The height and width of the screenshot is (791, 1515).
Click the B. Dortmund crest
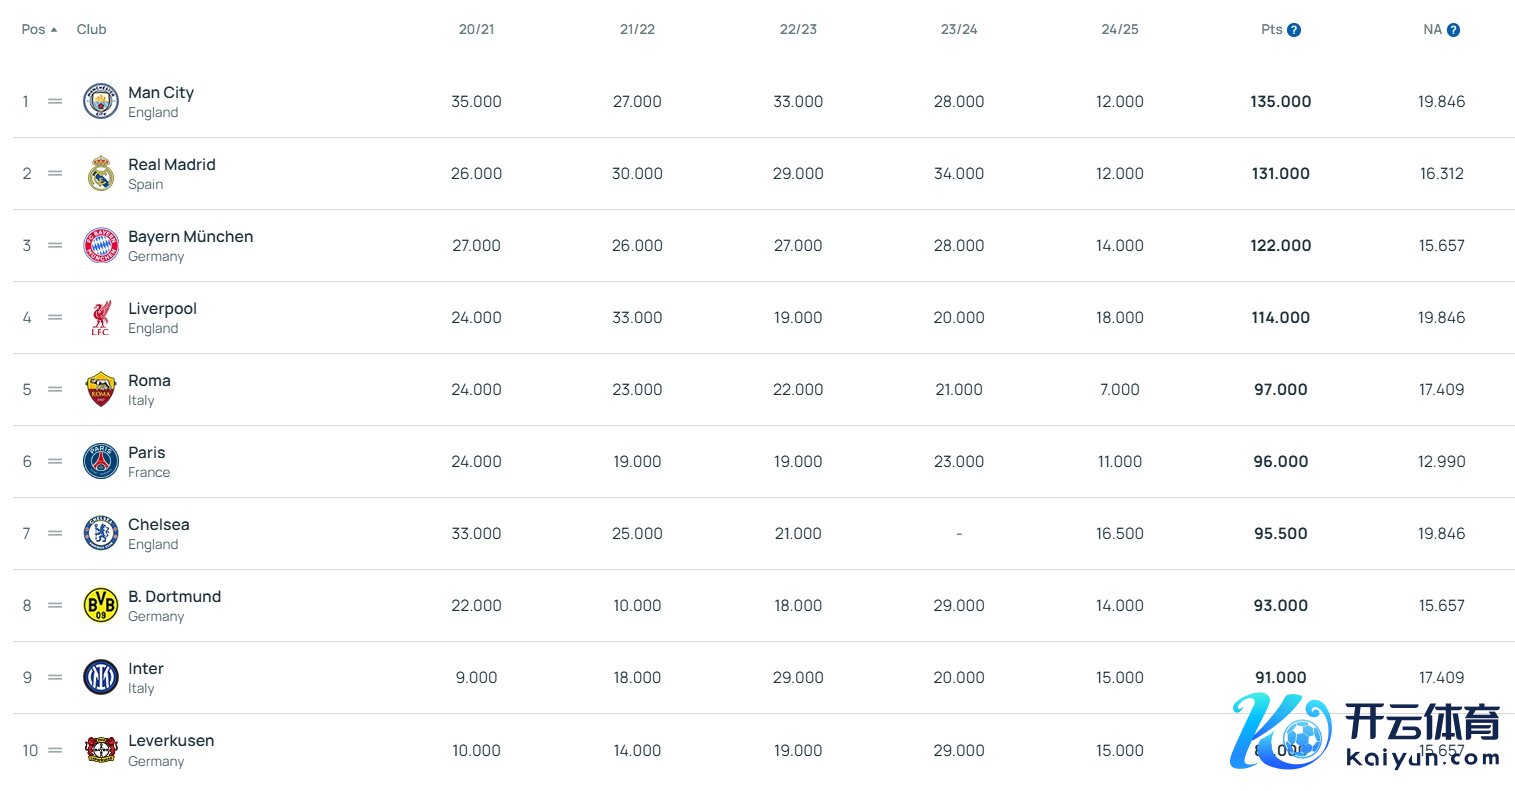pyautogui.click(x=101, y=605)
